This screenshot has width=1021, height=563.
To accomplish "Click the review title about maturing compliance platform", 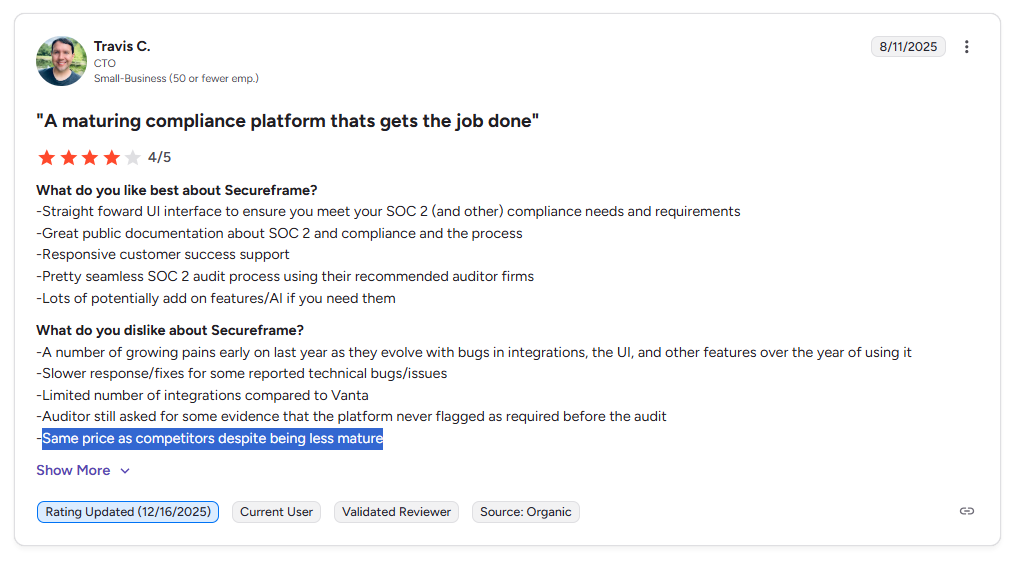I will pyautogui.click(x=287, y=121).
